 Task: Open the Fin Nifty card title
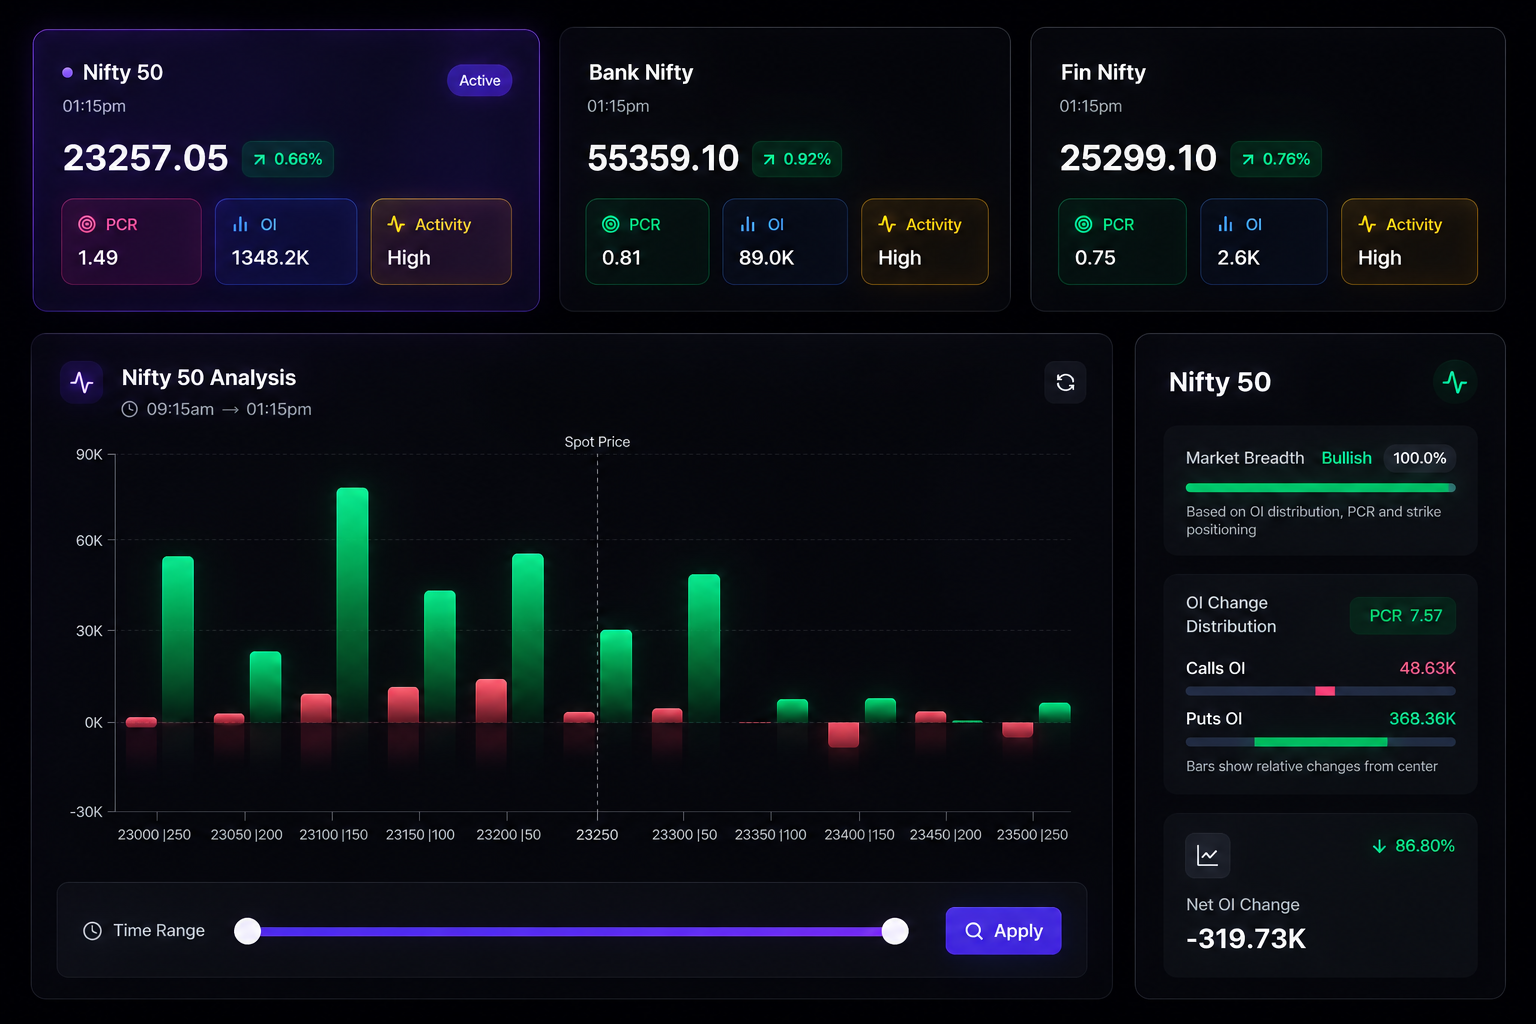pyautogui.click(x=1103, y=72)
